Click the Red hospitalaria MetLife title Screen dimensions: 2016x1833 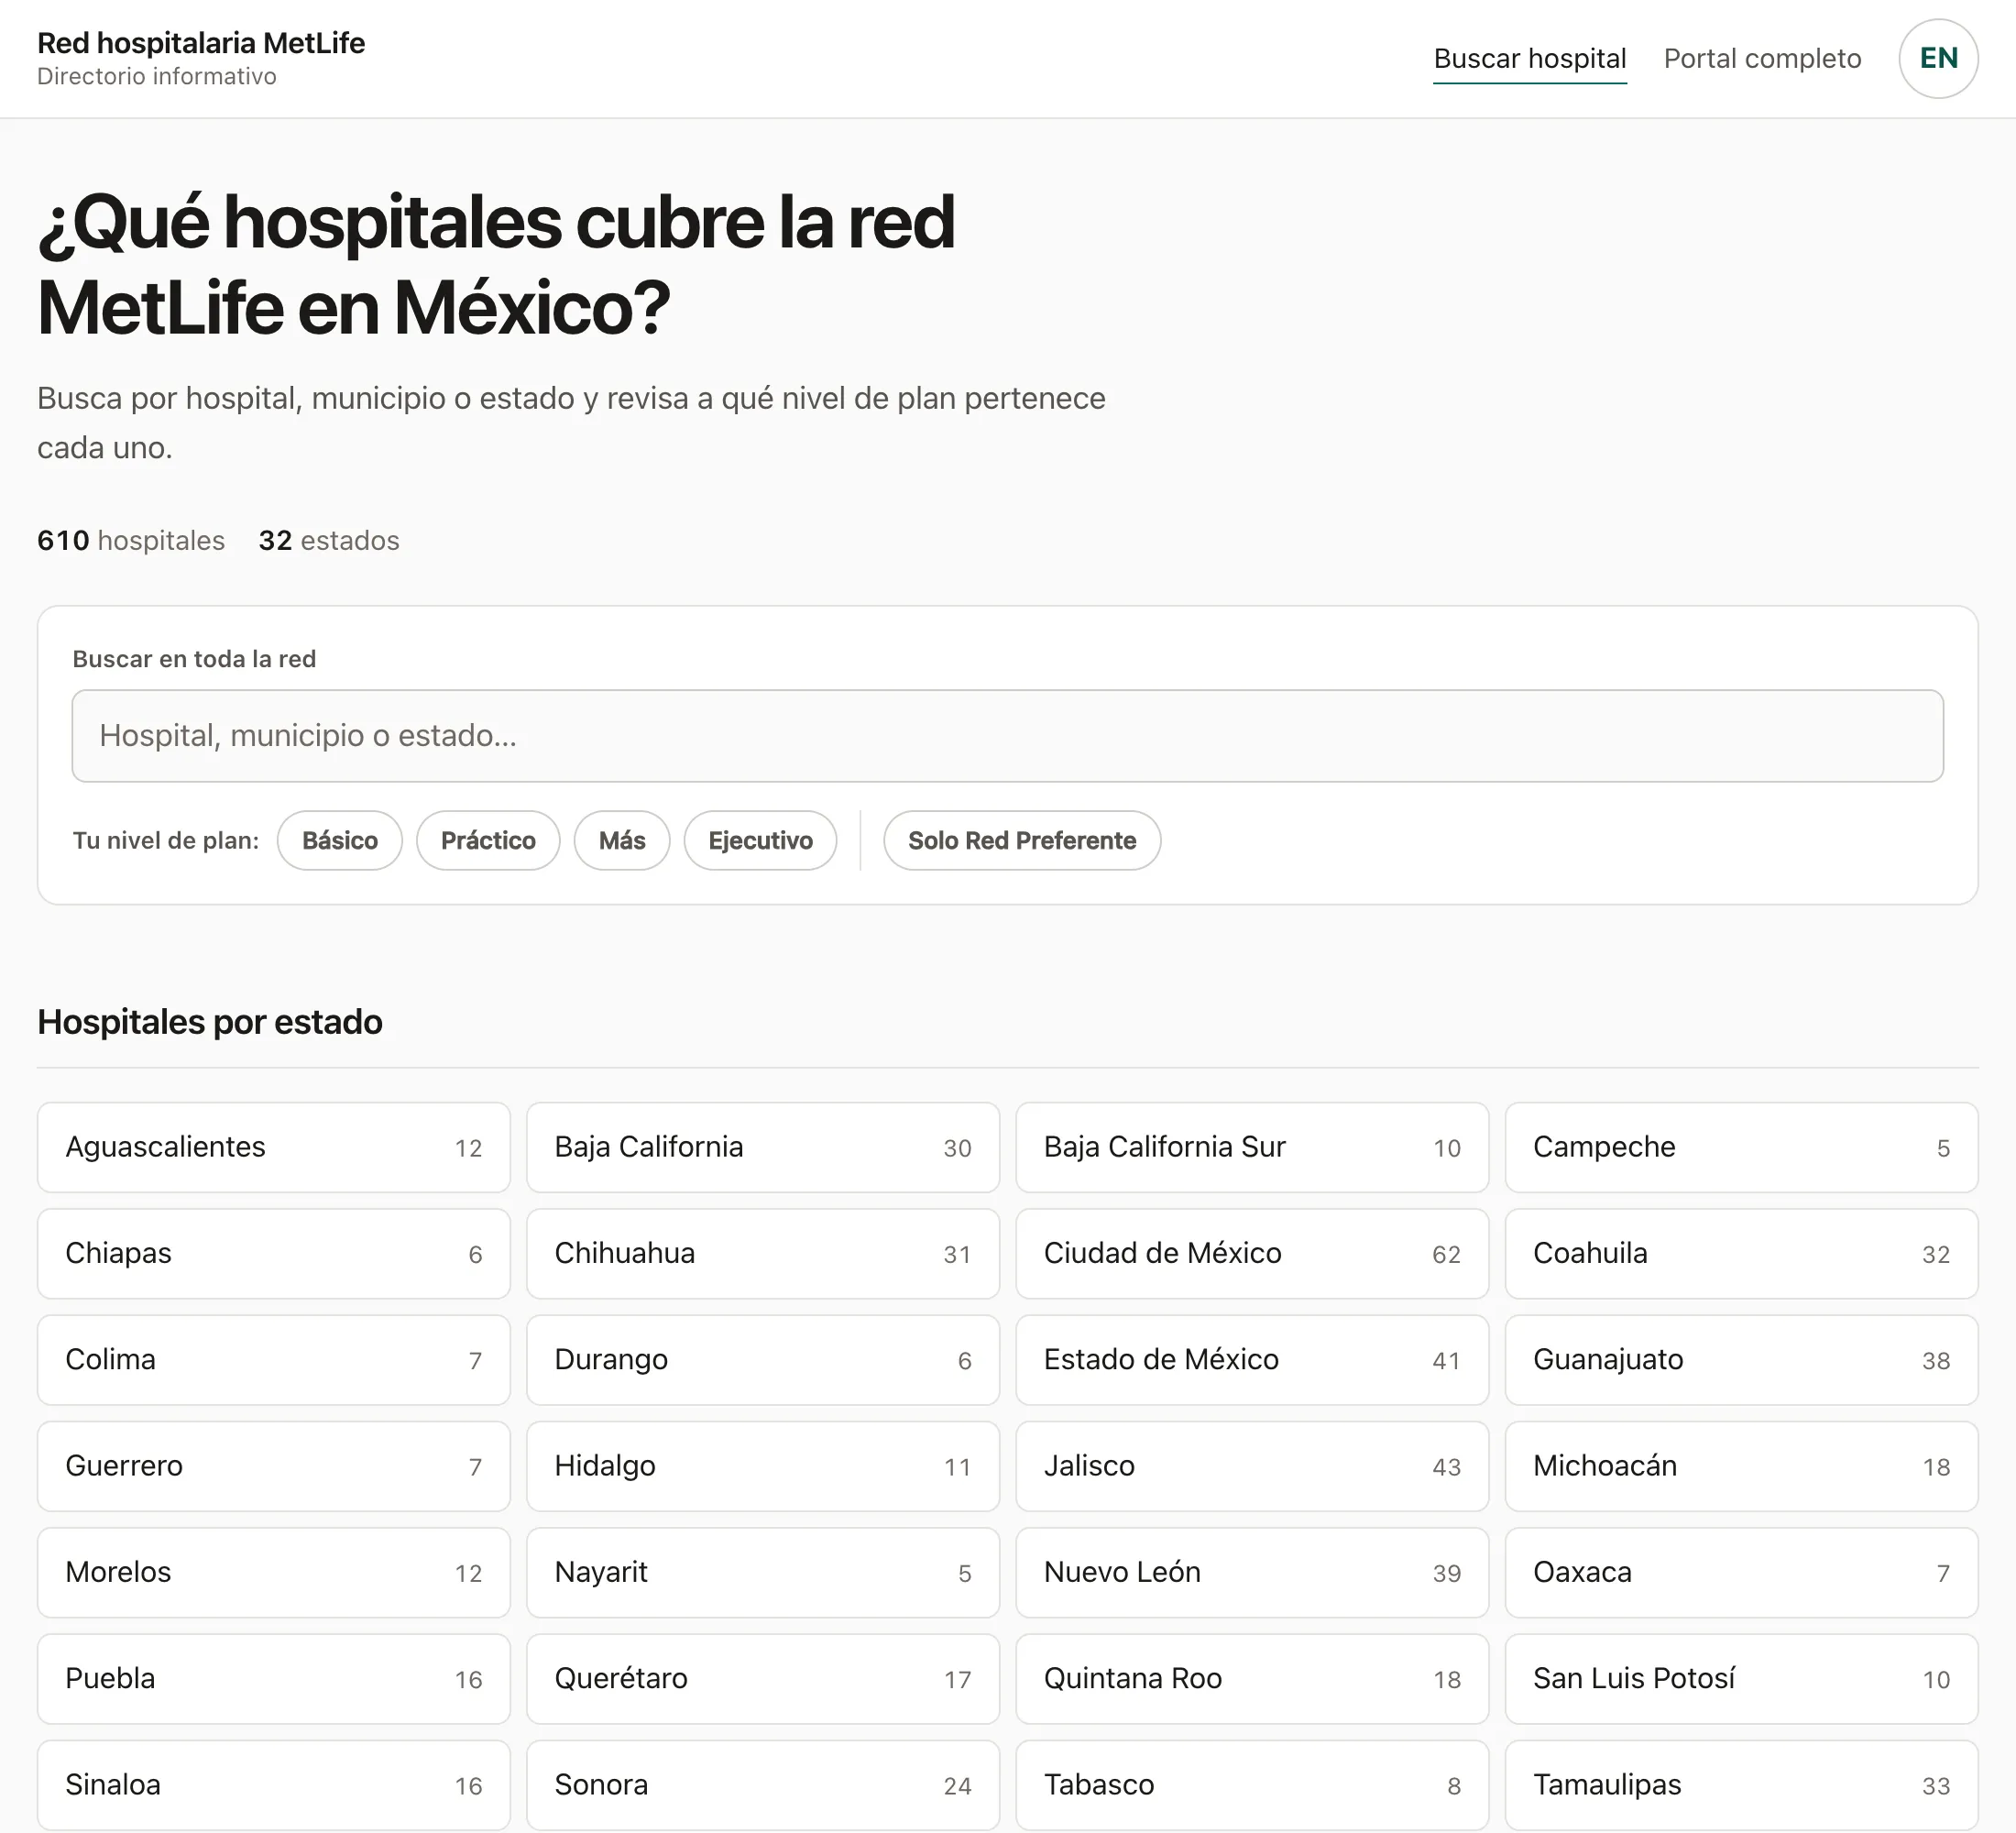coord(201,43)
